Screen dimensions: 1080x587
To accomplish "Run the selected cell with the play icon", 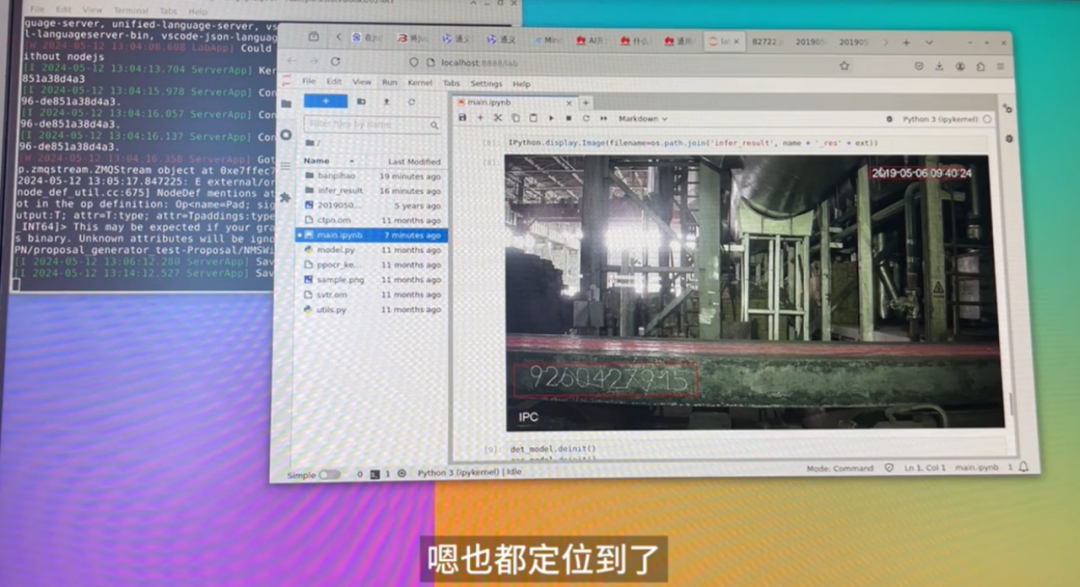I will point(551,119).
